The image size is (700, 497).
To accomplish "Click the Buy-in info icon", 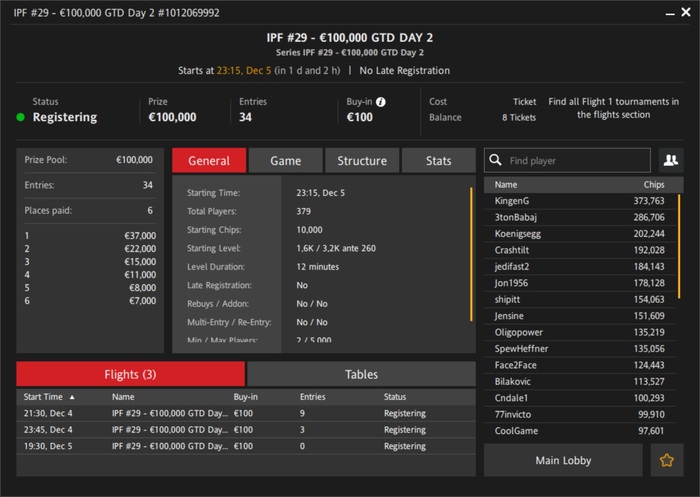I will [x=381, y=102].
